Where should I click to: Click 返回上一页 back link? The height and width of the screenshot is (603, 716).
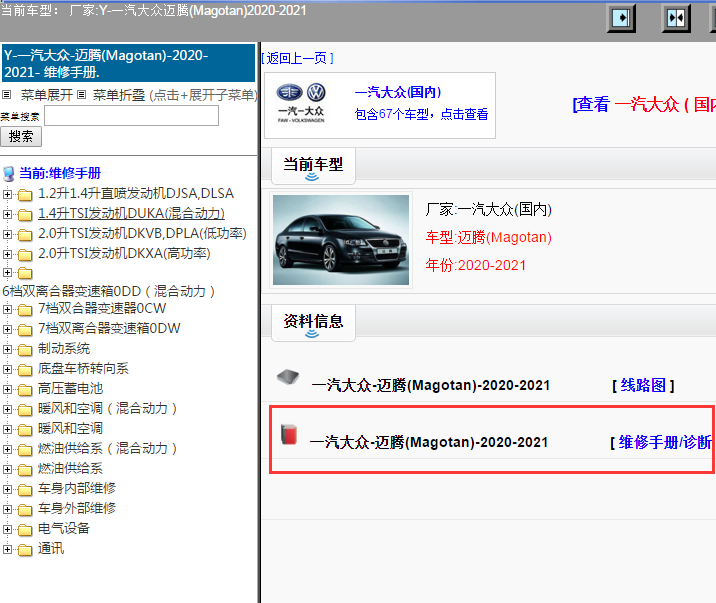[297, 58]
